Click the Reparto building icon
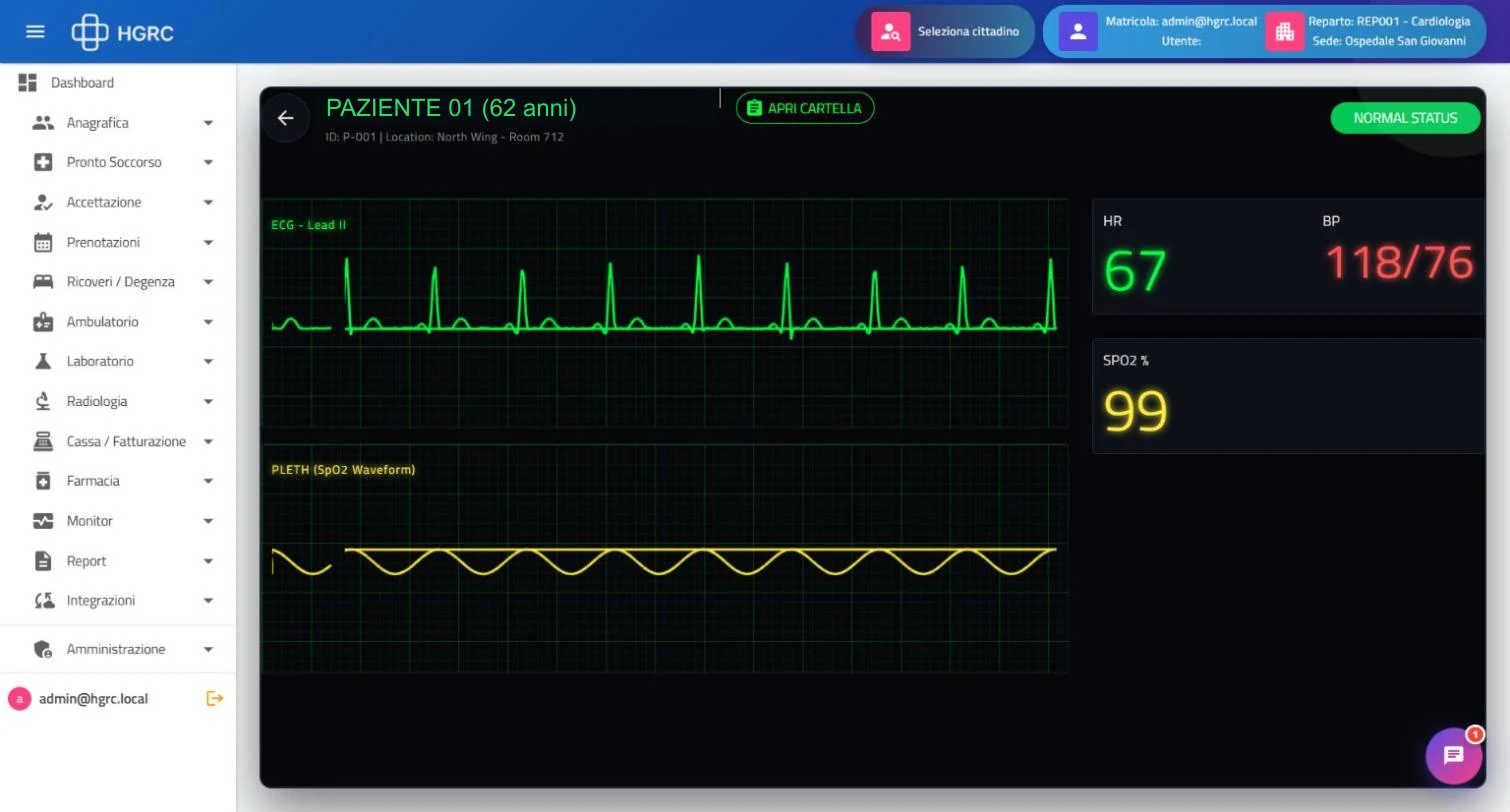Viewport: 1510px width, 812px height. 1285,31
